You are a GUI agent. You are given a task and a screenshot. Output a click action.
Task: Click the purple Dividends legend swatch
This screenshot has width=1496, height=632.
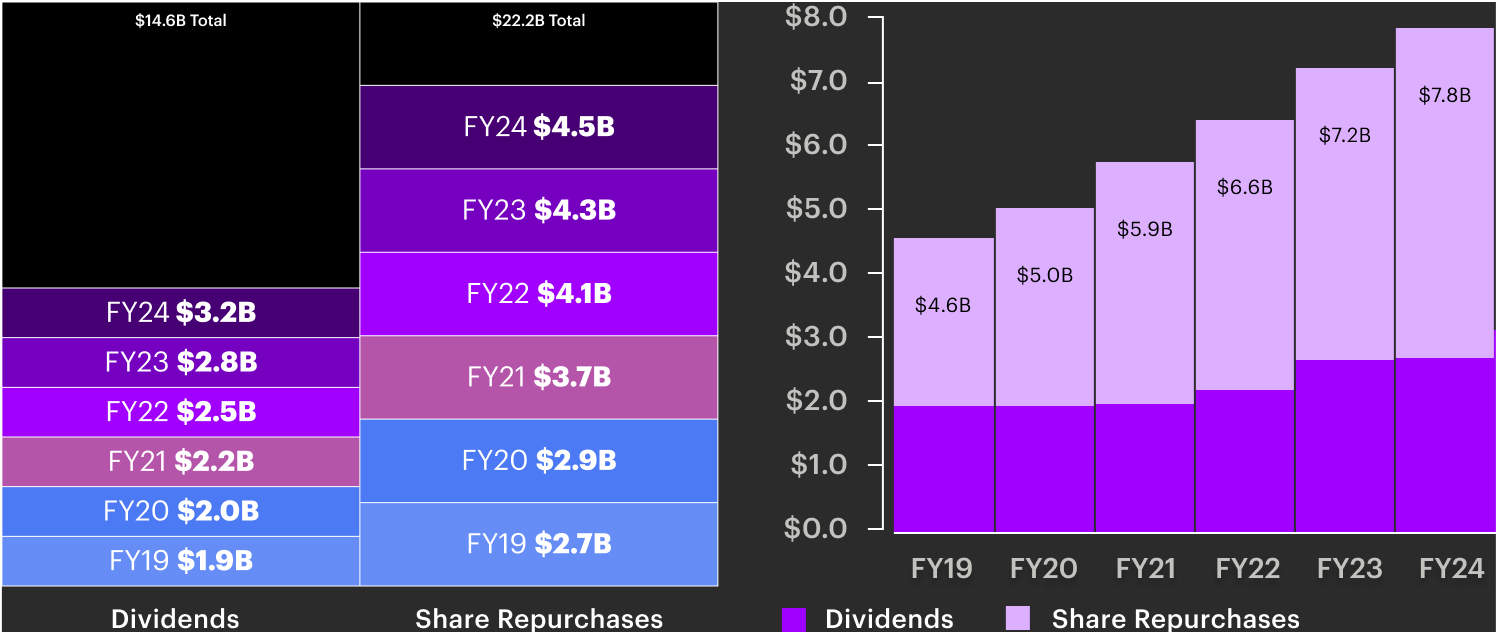coord(792,619)
